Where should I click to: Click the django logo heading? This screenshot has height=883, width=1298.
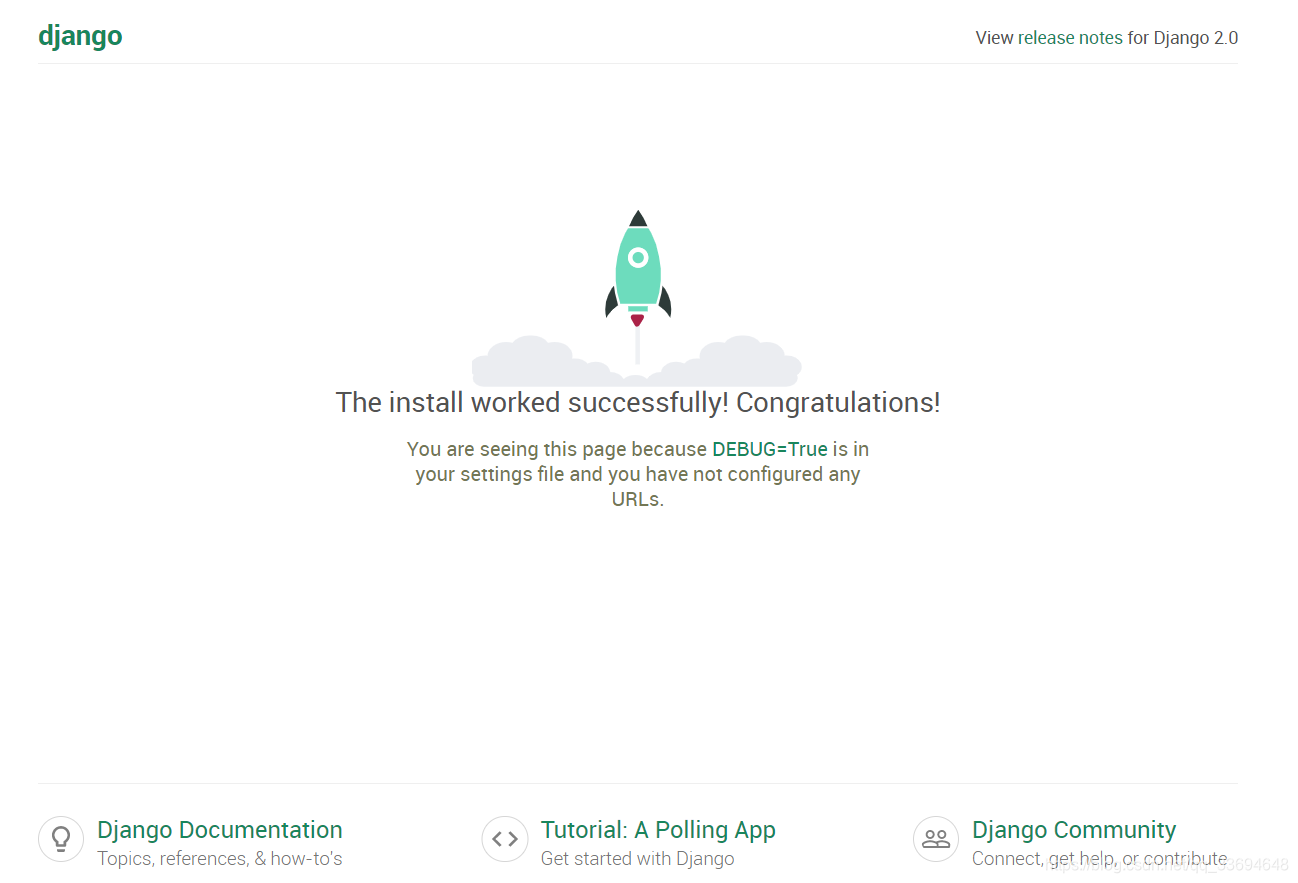[x=80, y=36]
